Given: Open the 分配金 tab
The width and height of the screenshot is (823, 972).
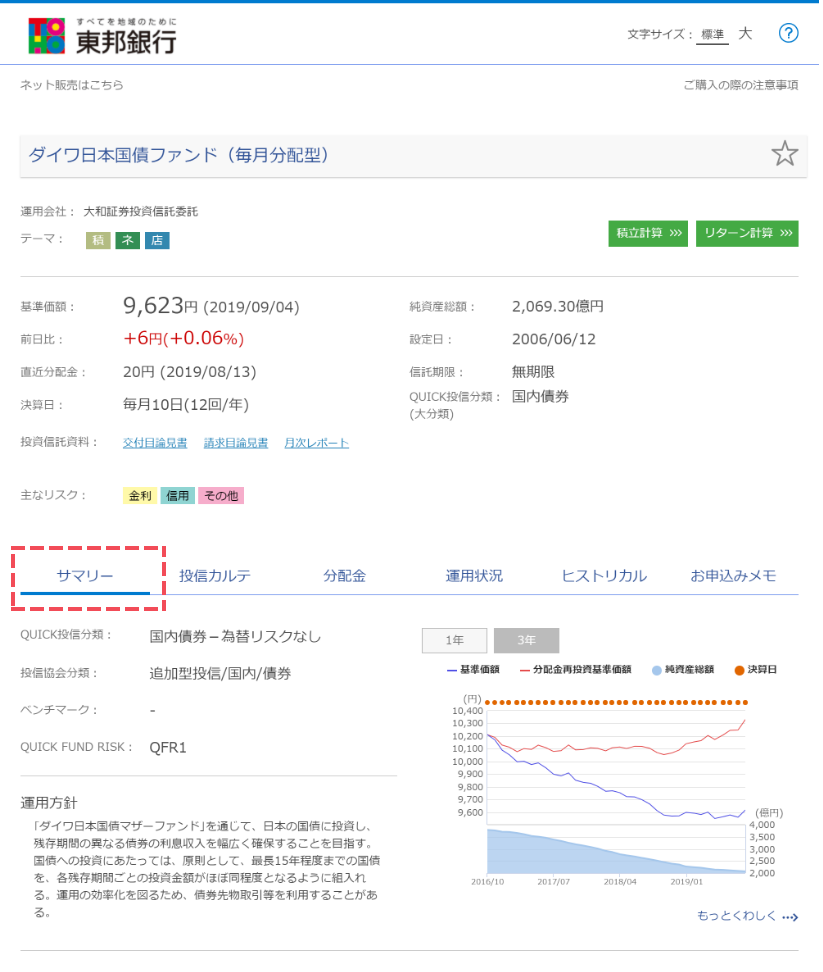Looking at the screenshot, I should point(345,576).
